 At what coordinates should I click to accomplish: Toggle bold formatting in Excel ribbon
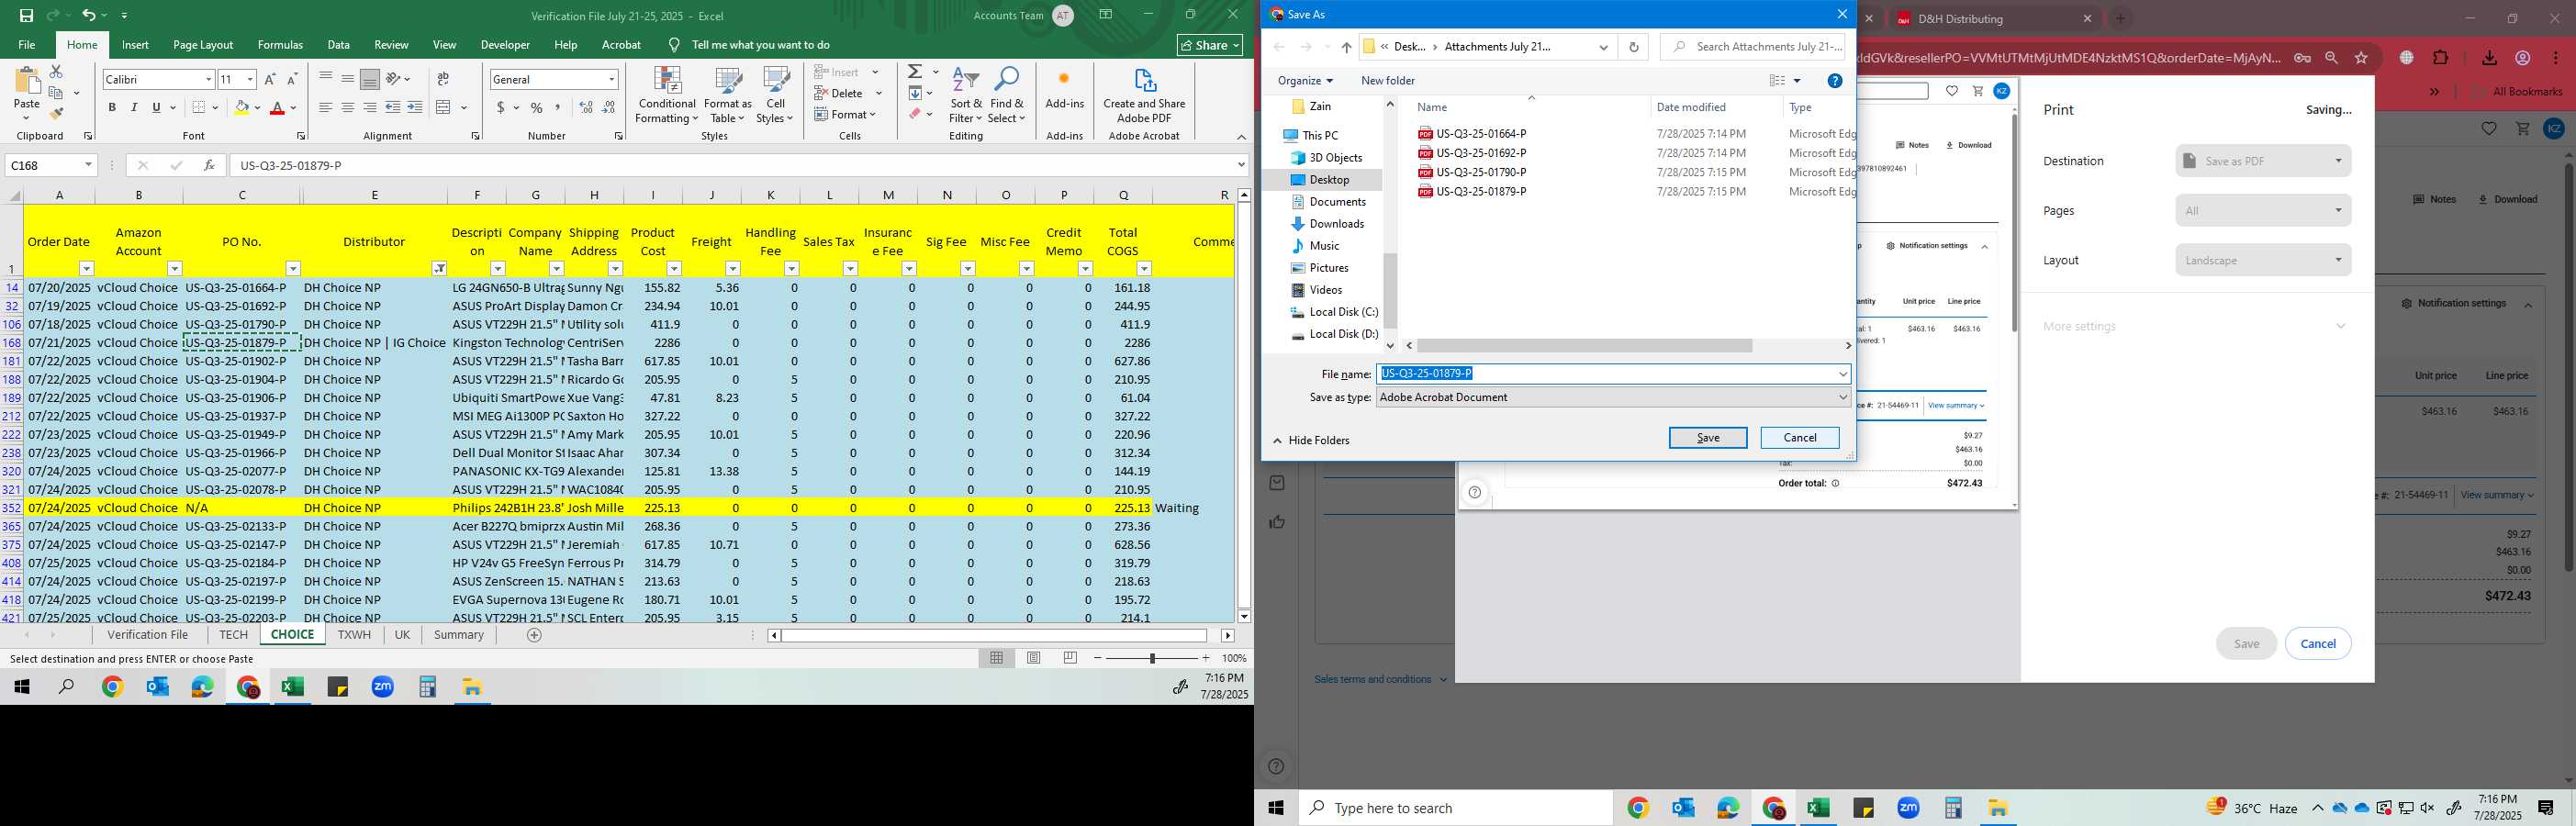112,107
